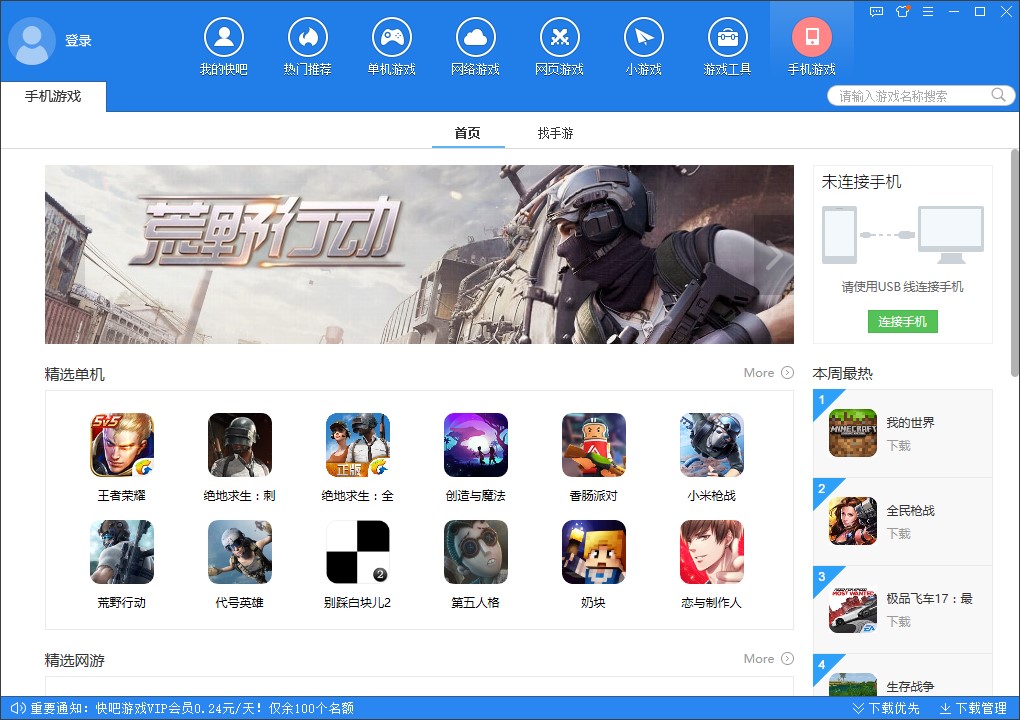Open the main menu hamburger icon
This screenshot has width=1020, height=720.
(928, 12)
